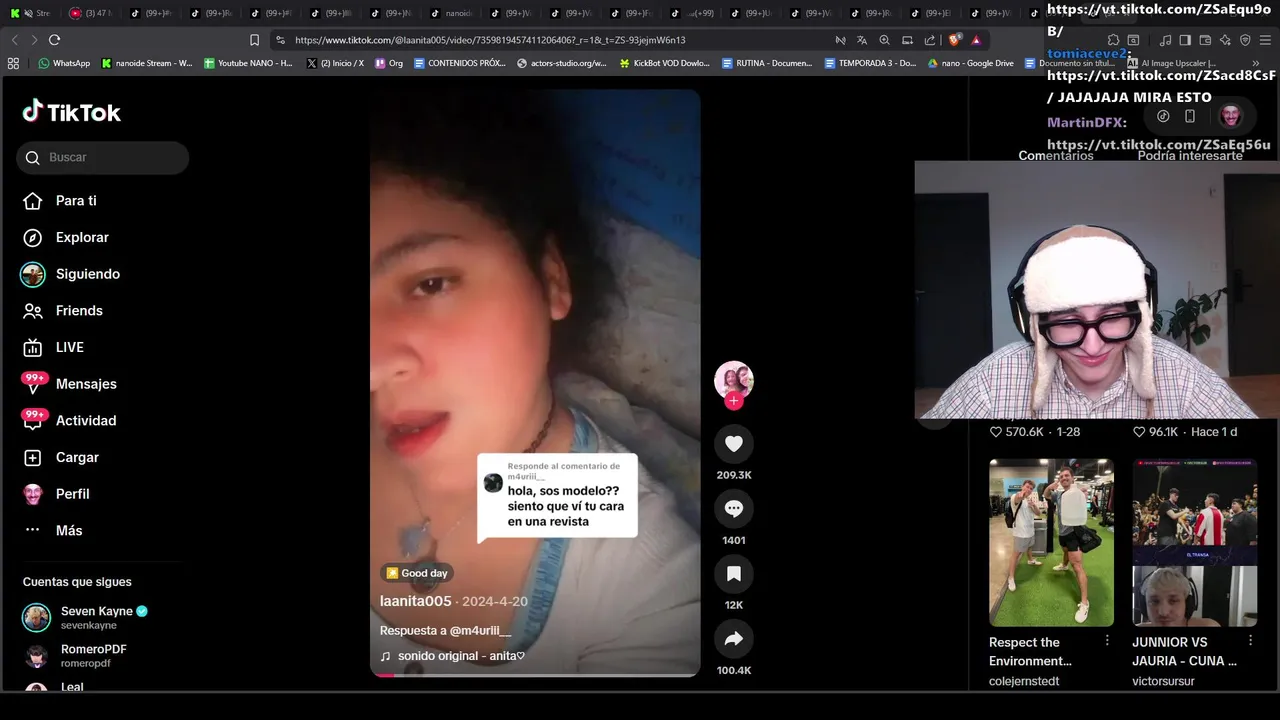Open the browser apps grid icon
The width and height of the screenshot is (1280, 720).
(x=13, y=63)
